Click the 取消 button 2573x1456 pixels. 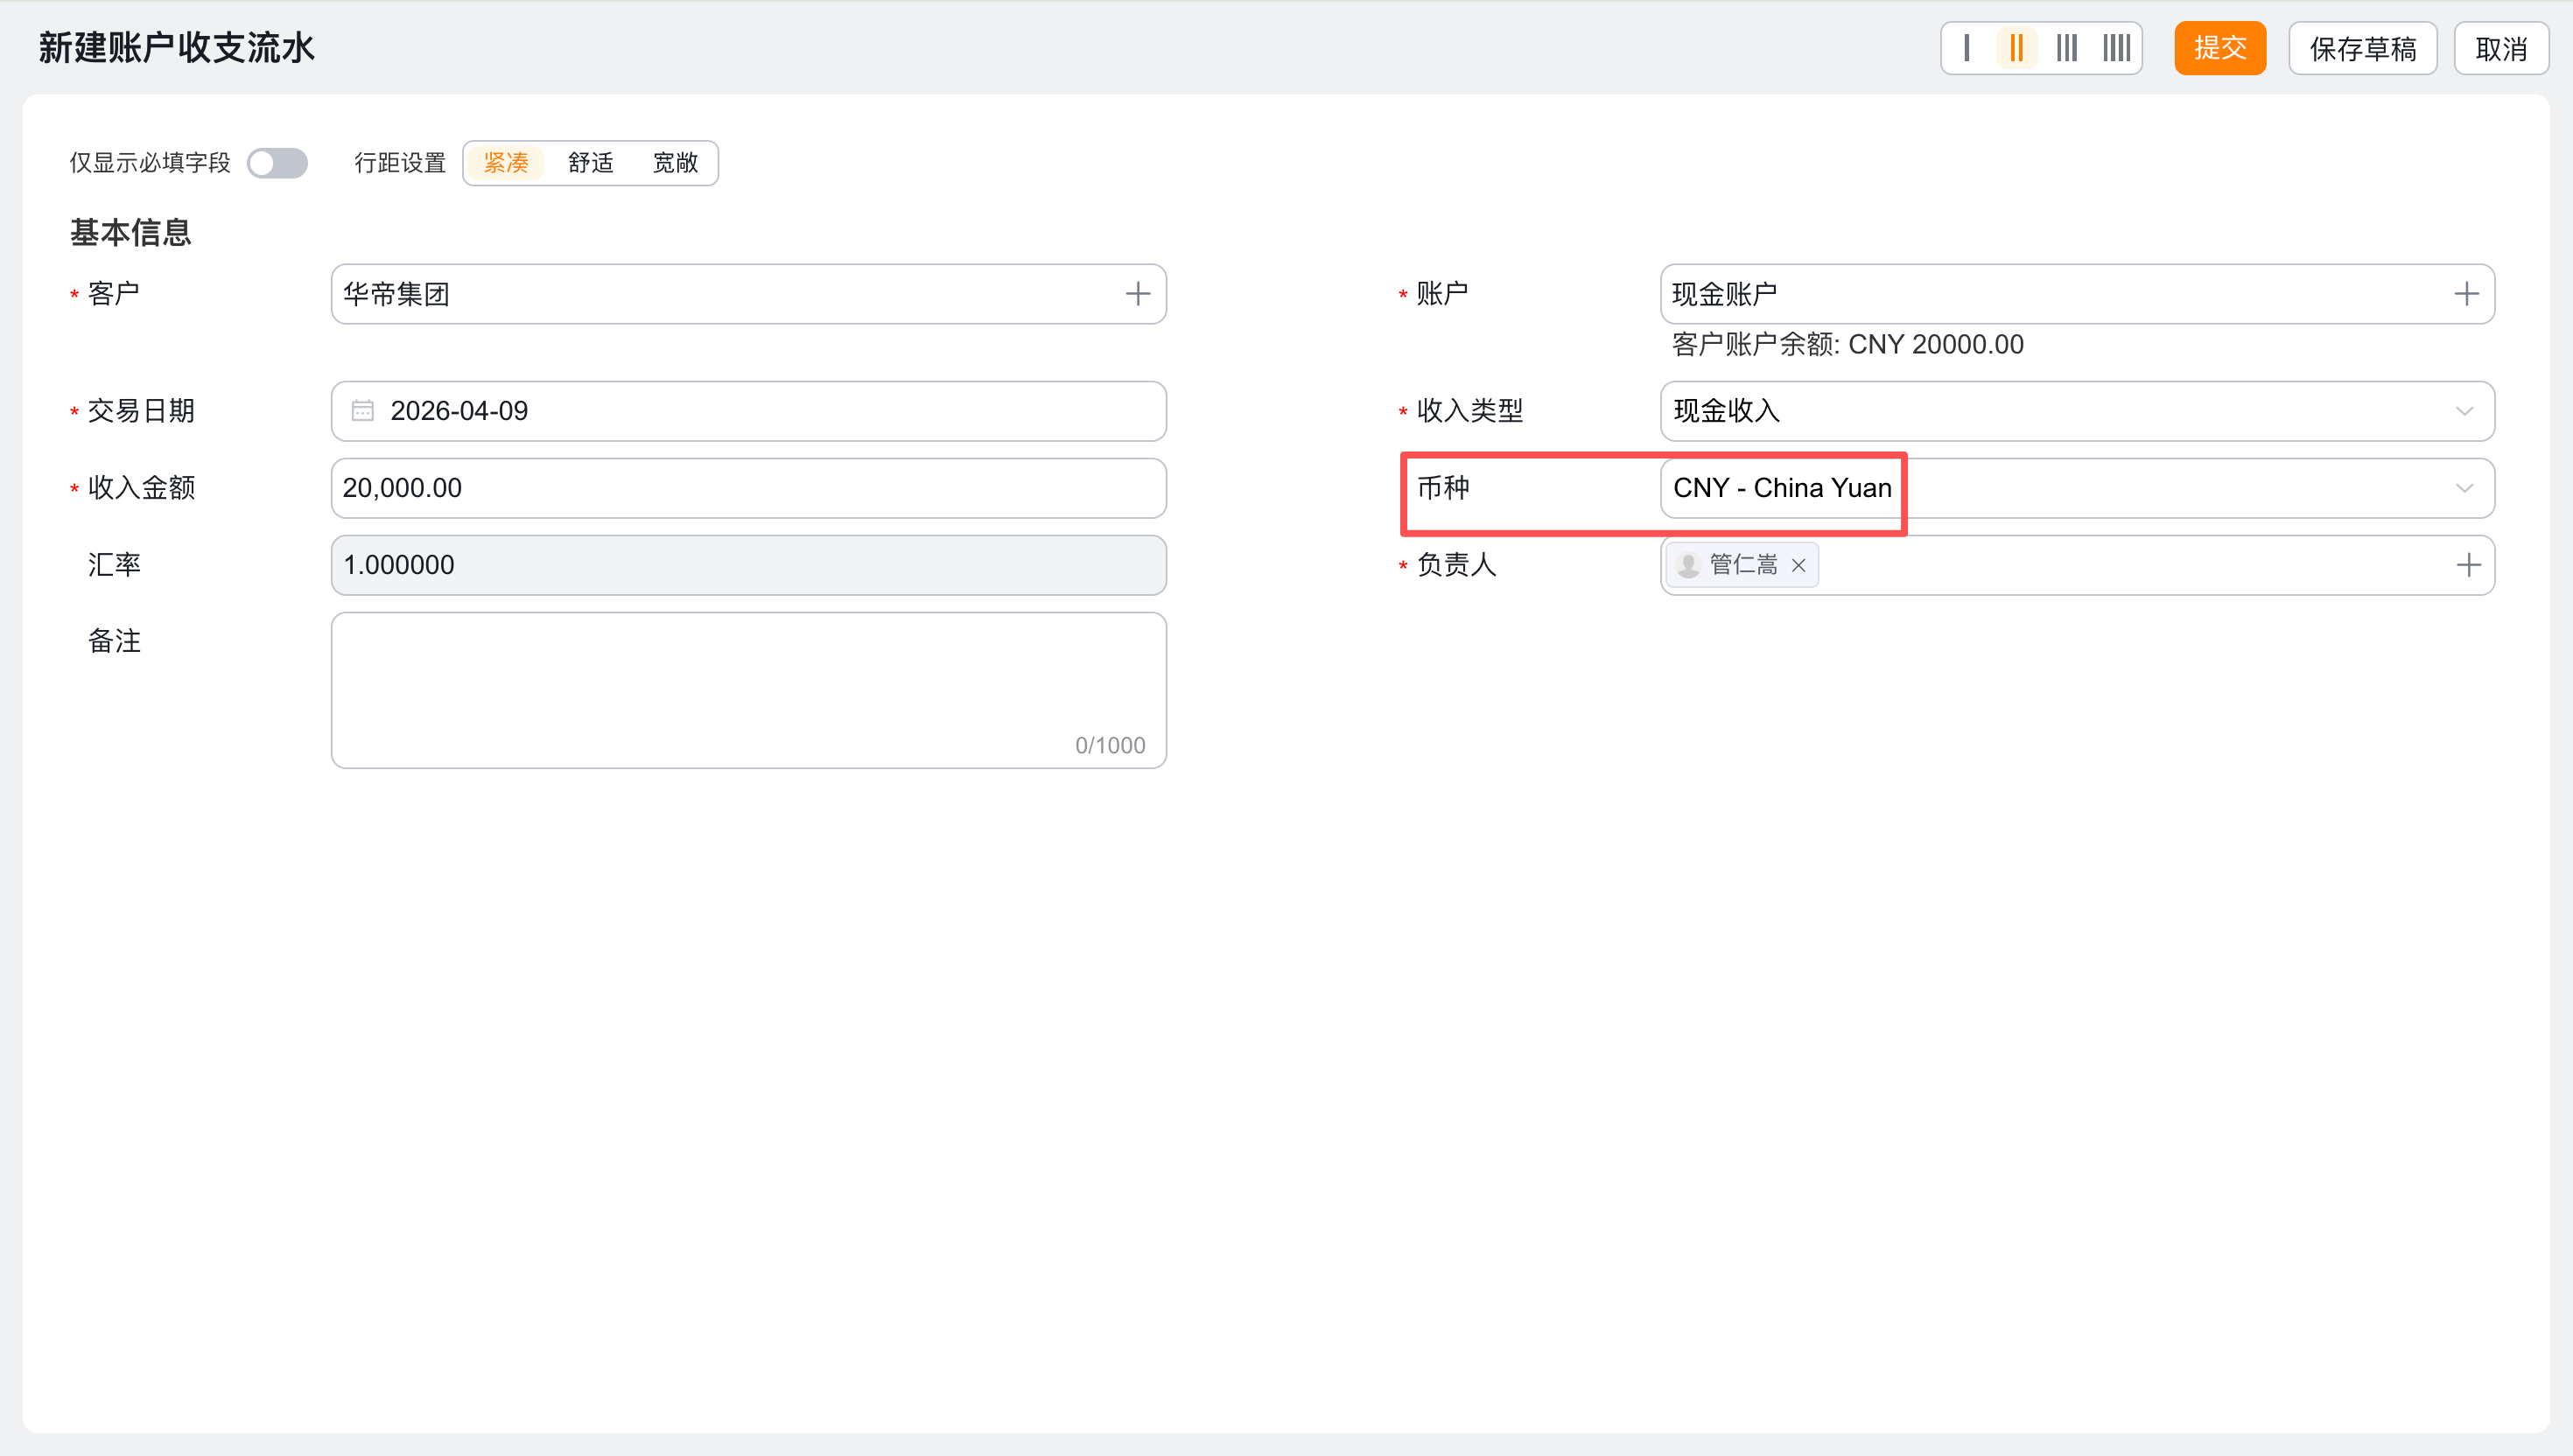pos(2500,48)
